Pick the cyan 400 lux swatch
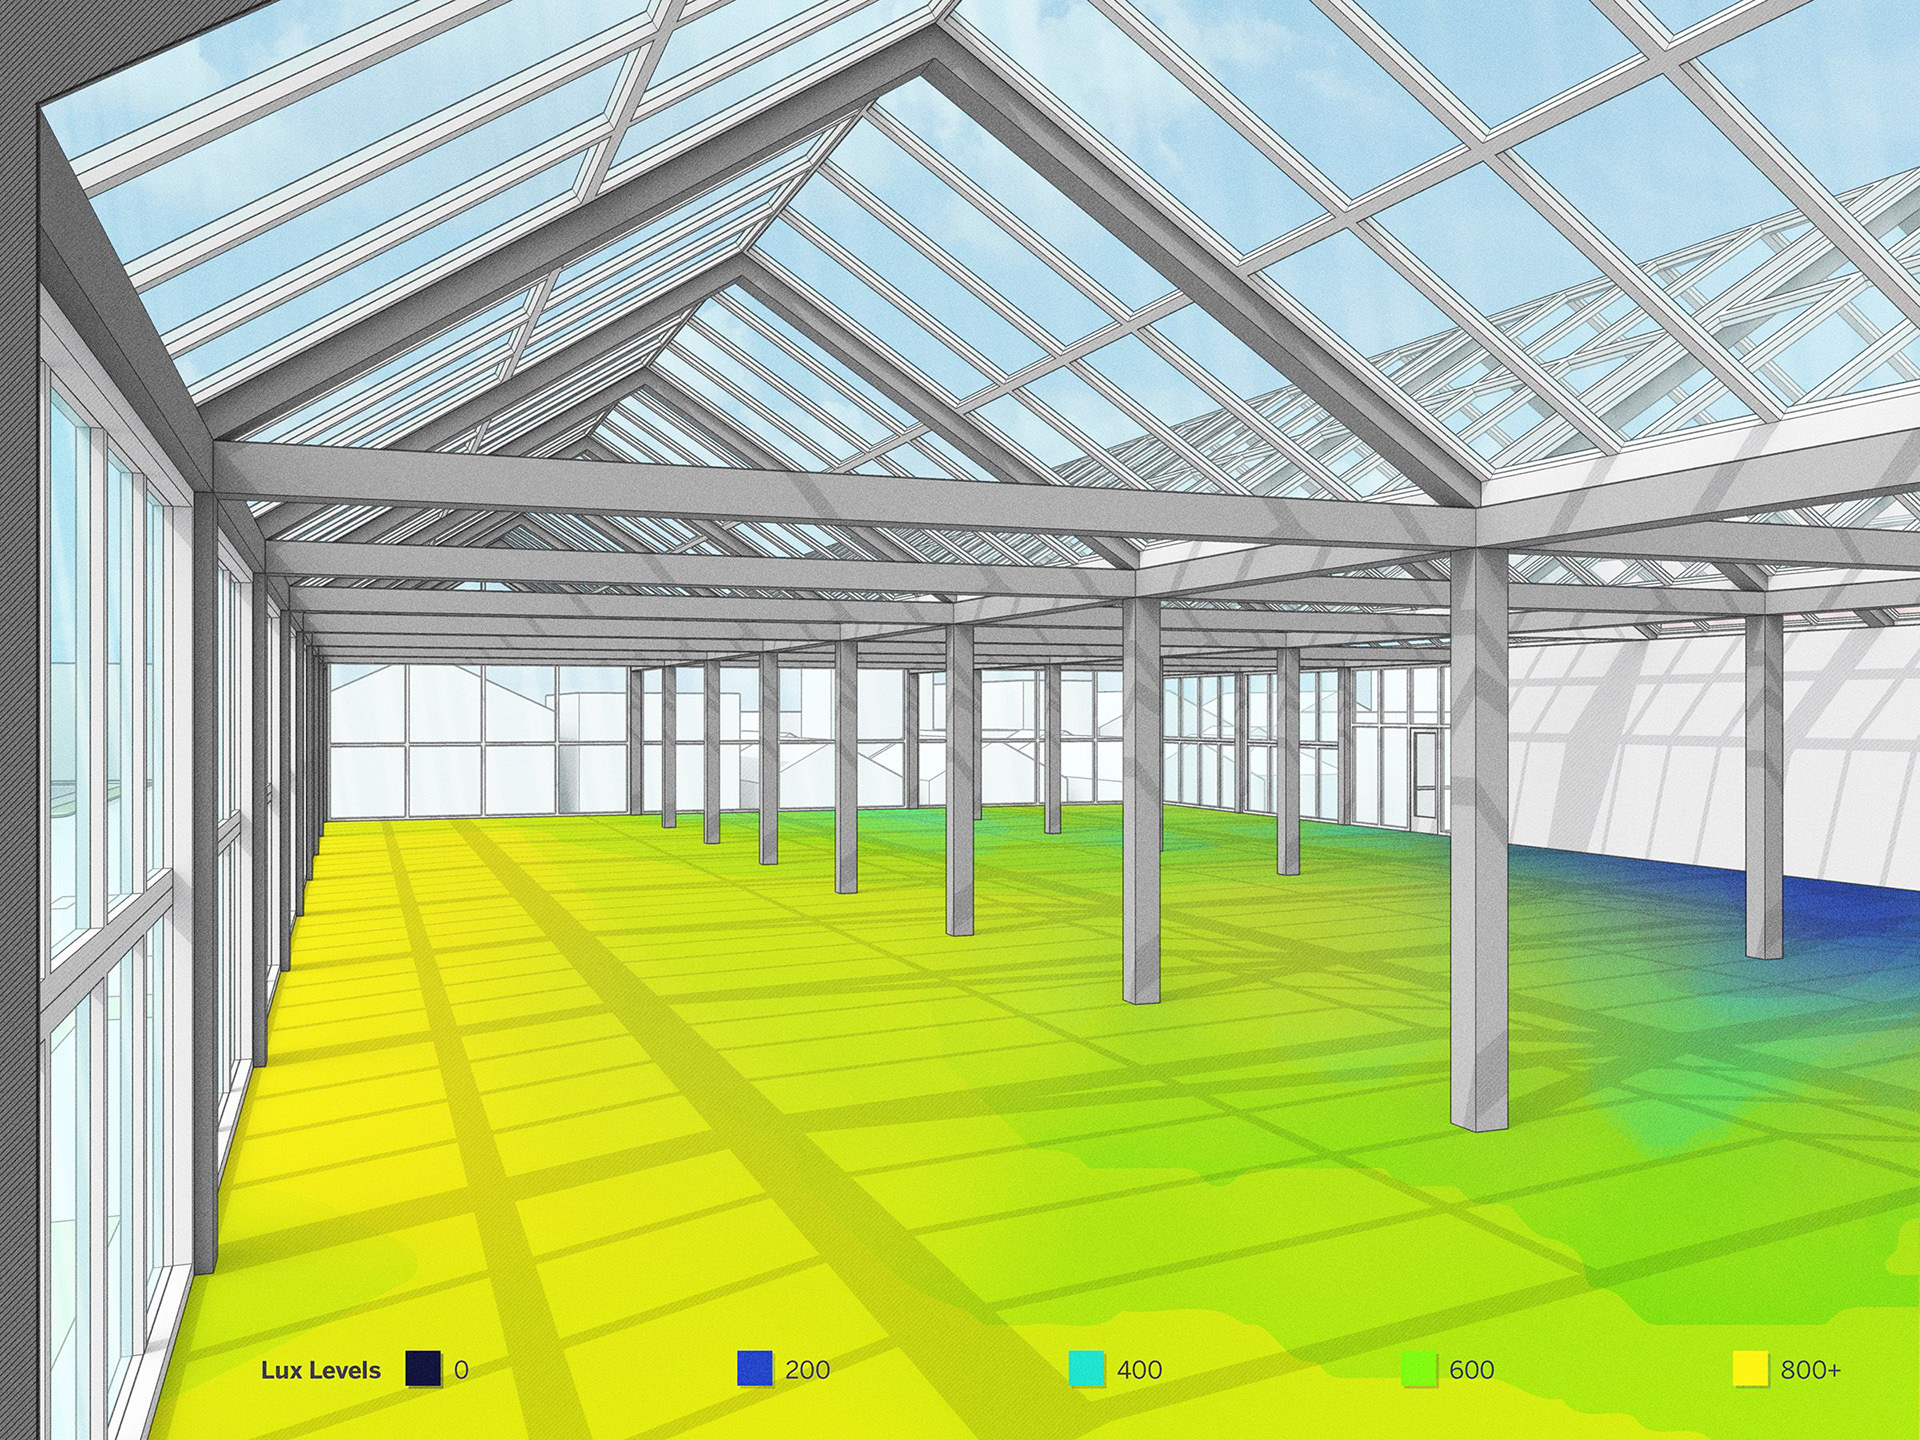The height and width of the screenshot is (1440, 1920). (1086, 1369)
